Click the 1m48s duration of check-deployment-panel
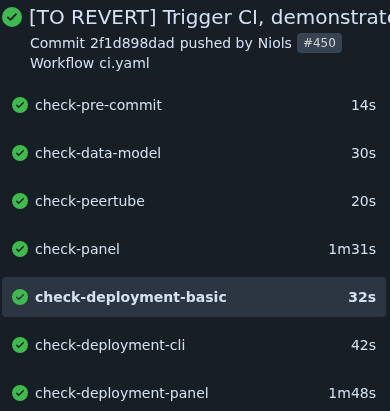 point(352,393)
